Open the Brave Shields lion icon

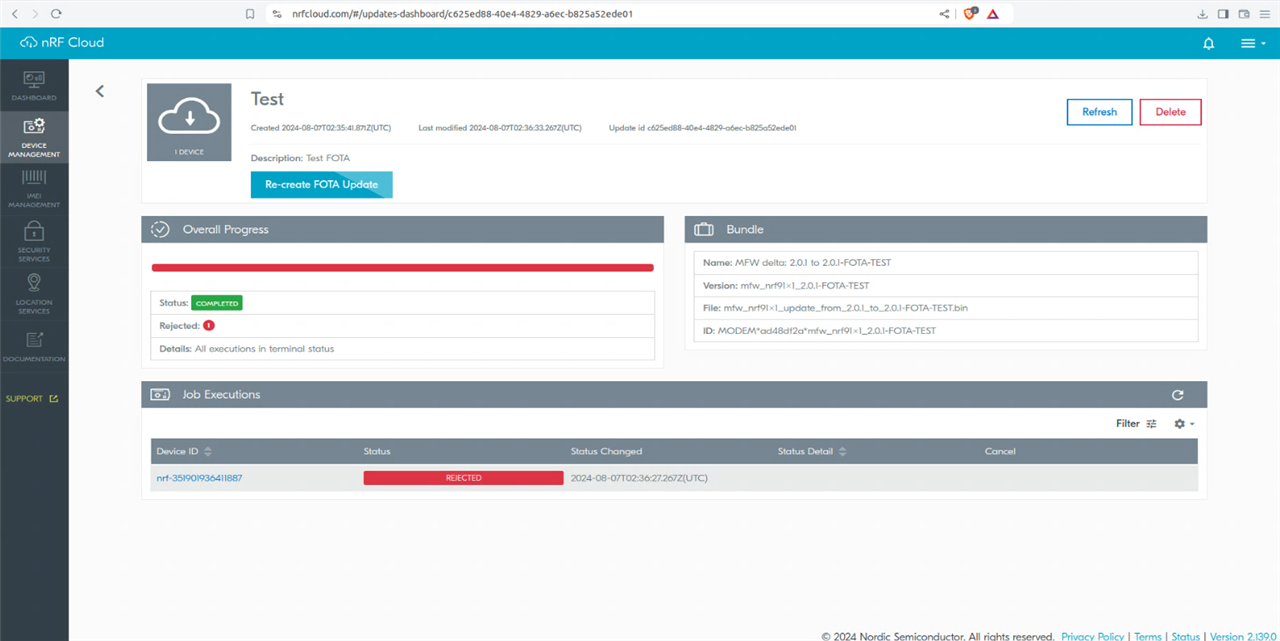[x=969, y=14]
